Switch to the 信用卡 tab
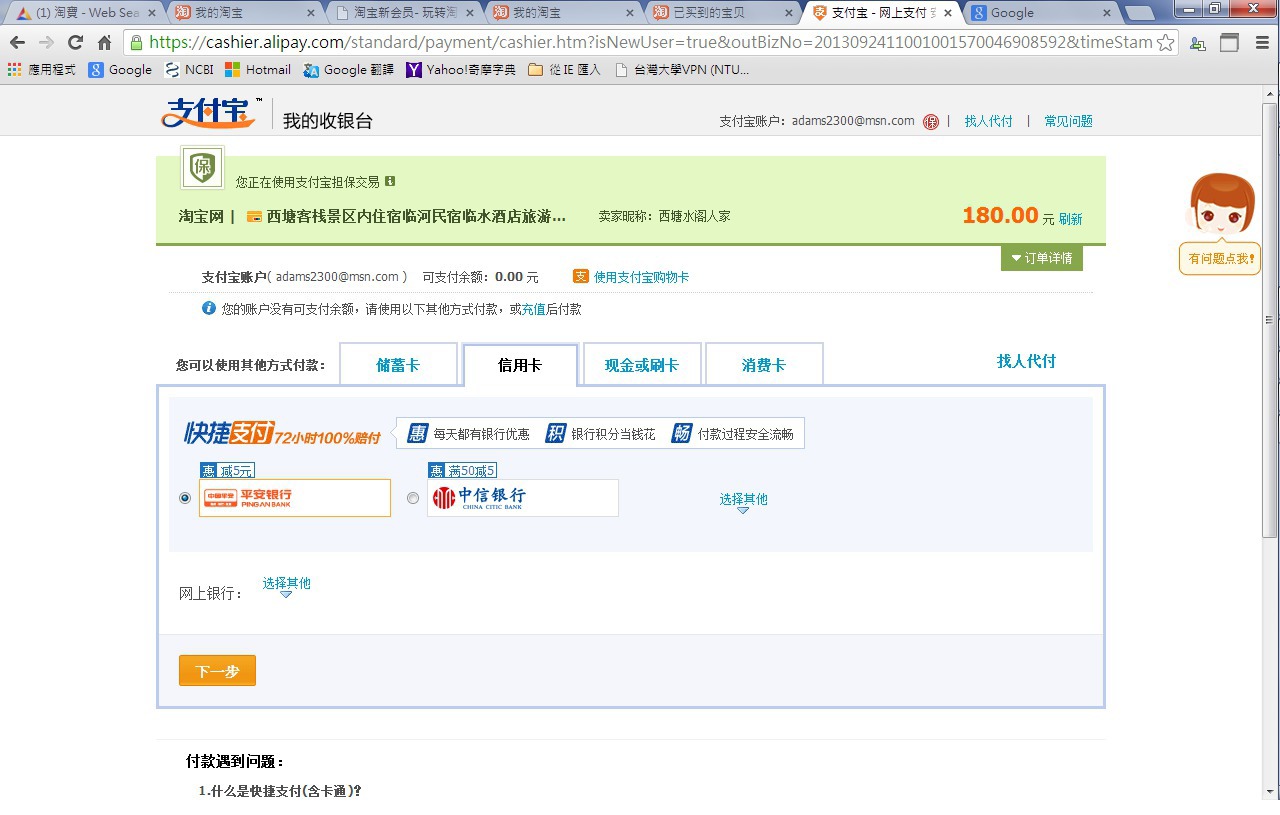Screen dimensions: 1280x815 520,365
